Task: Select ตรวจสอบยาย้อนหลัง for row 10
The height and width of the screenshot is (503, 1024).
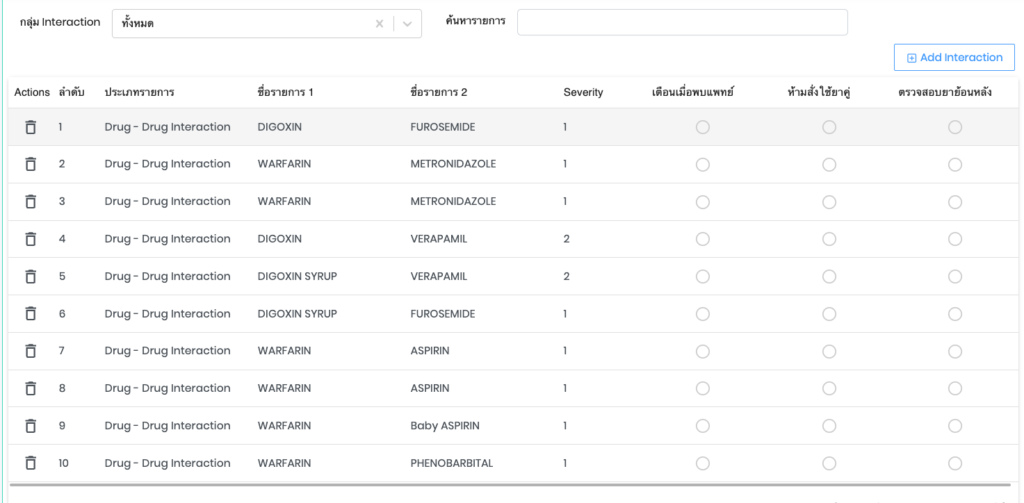Action: point(955,463)
